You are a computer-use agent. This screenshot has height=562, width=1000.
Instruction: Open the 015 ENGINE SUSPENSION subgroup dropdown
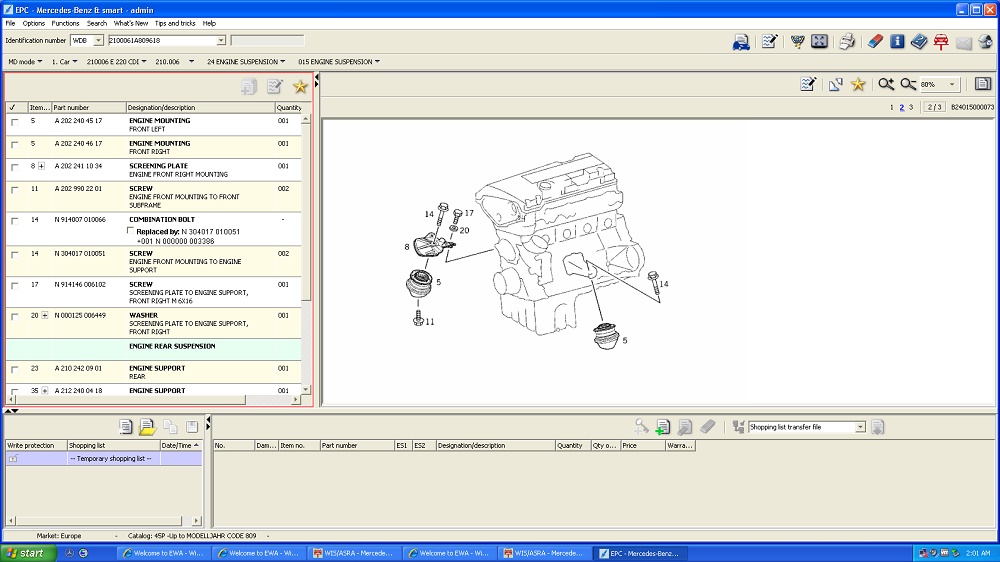[x=339, y=62]
